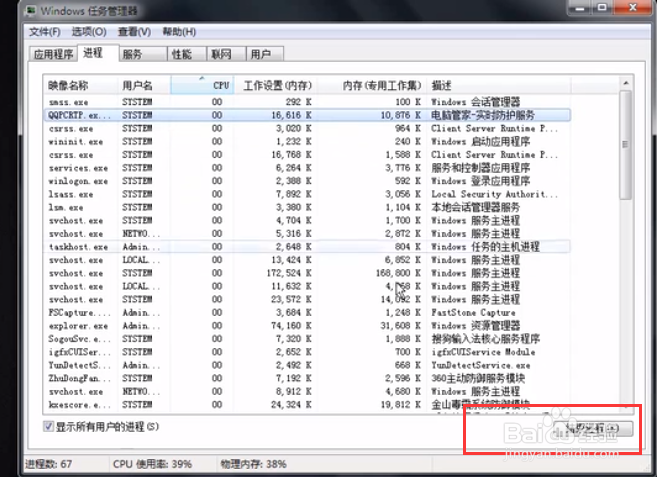657x477 pixels.
Task: Select the SogouSvc.e... process row
Action: click(x=306, y=339)
